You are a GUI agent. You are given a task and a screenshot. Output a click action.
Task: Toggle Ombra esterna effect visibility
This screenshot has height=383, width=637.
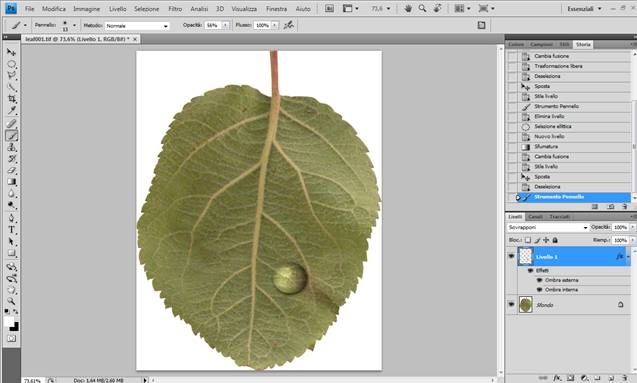coord(540,280)
